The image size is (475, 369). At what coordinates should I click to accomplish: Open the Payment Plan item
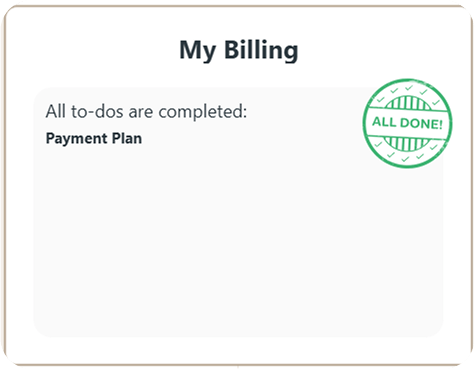(94, 138)
